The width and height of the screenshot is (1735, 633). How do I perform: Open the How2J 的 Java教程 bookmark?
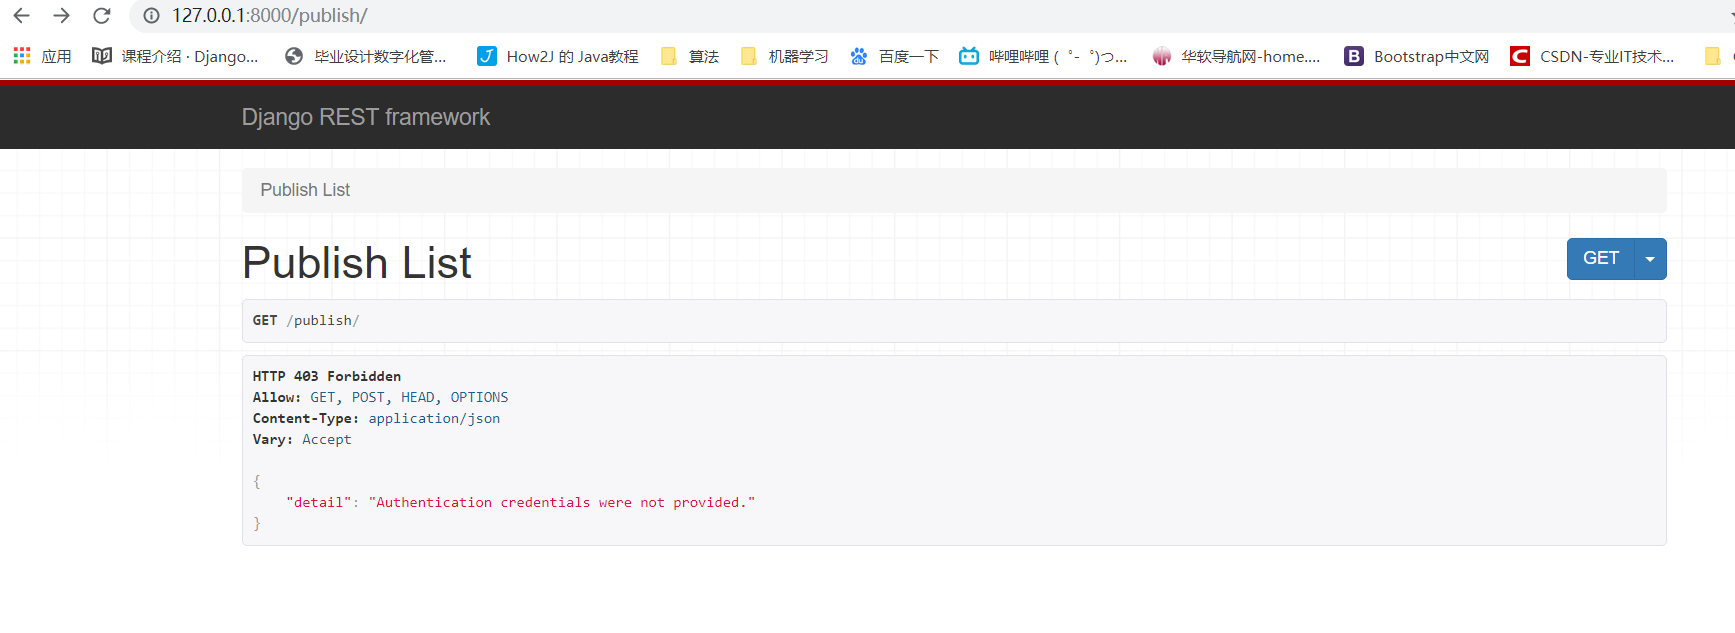tap(558, 56)
